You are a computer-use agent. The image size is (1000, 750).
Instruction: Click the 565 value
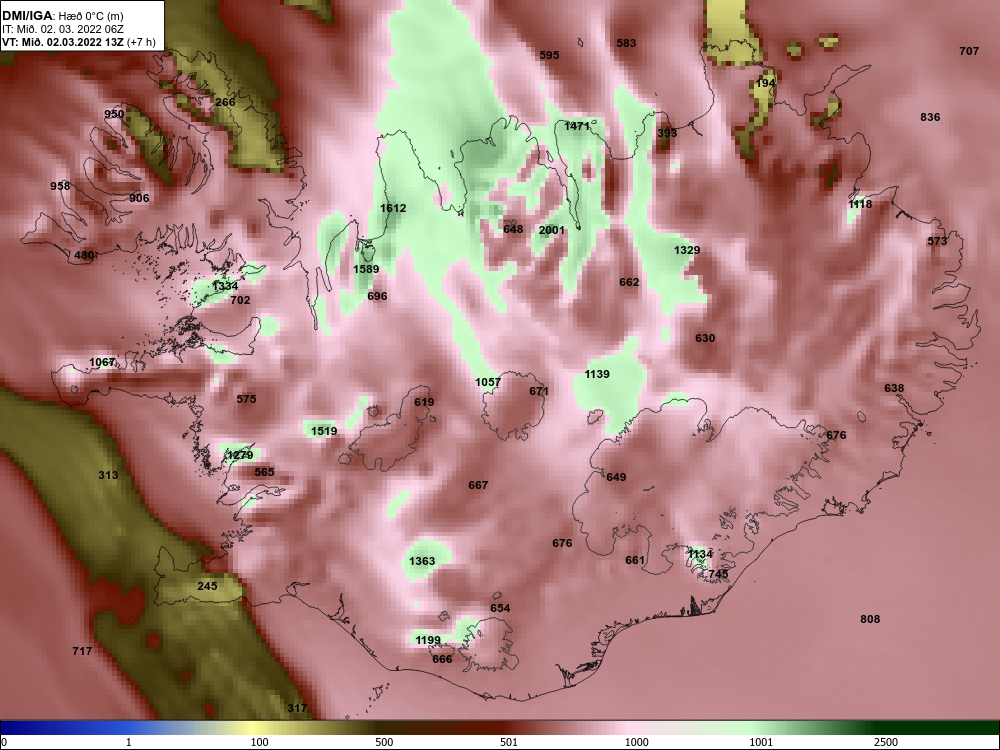264,473
